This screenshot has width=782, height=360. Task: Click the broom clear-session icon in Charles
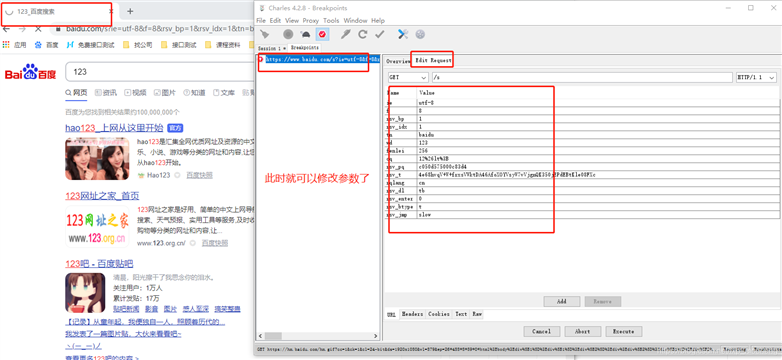click(264, 34)
